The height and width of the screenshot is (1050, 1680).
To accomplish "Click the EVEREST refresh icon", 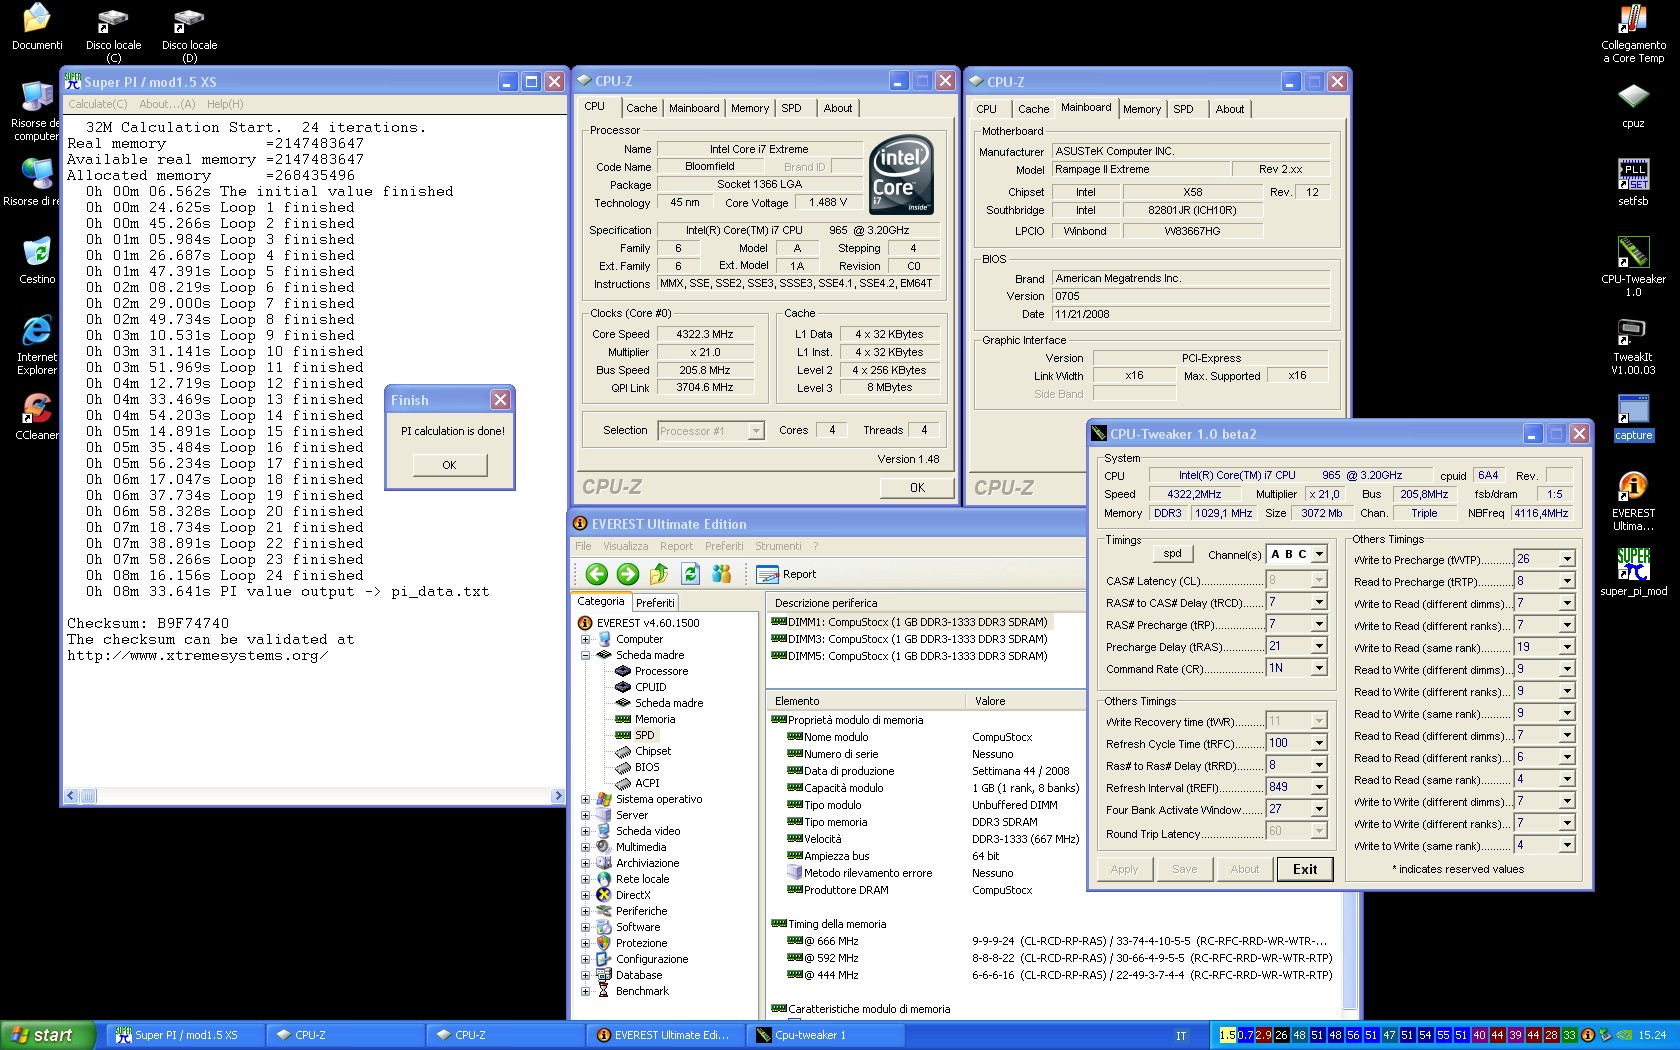I will tap(690, 574).
